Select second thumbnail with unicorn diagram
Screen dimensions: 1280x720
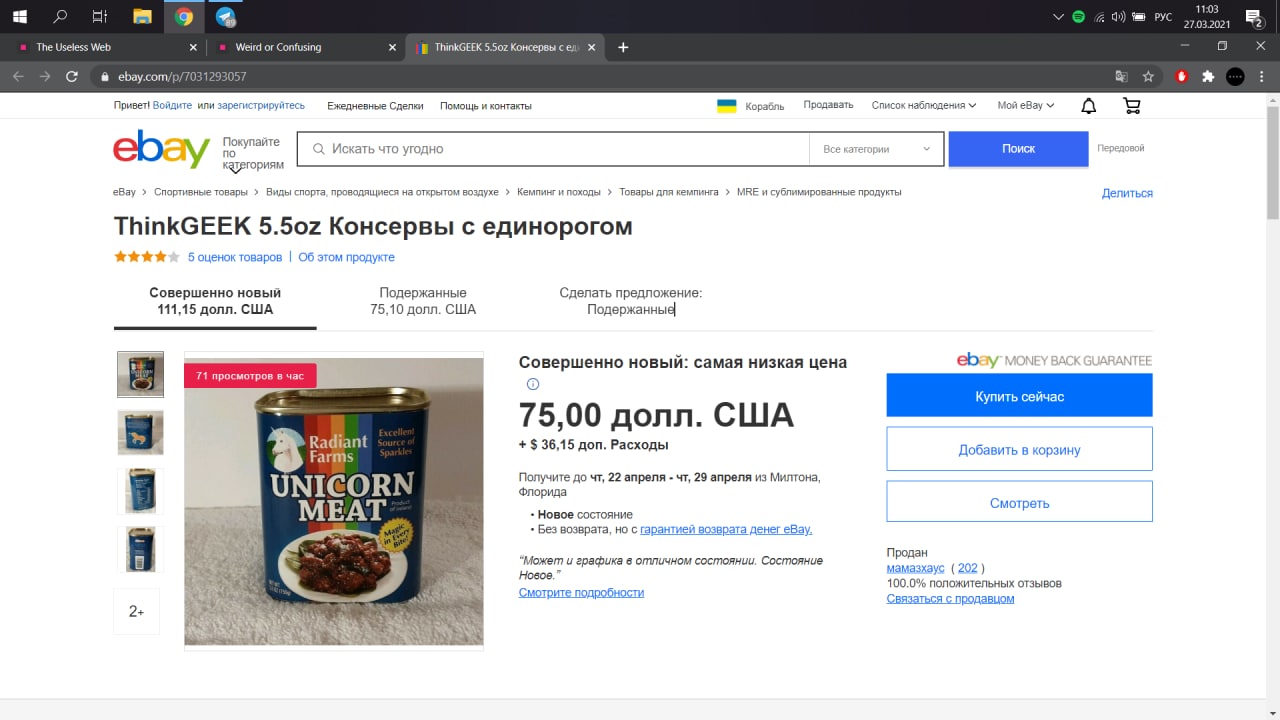point(141,433)
